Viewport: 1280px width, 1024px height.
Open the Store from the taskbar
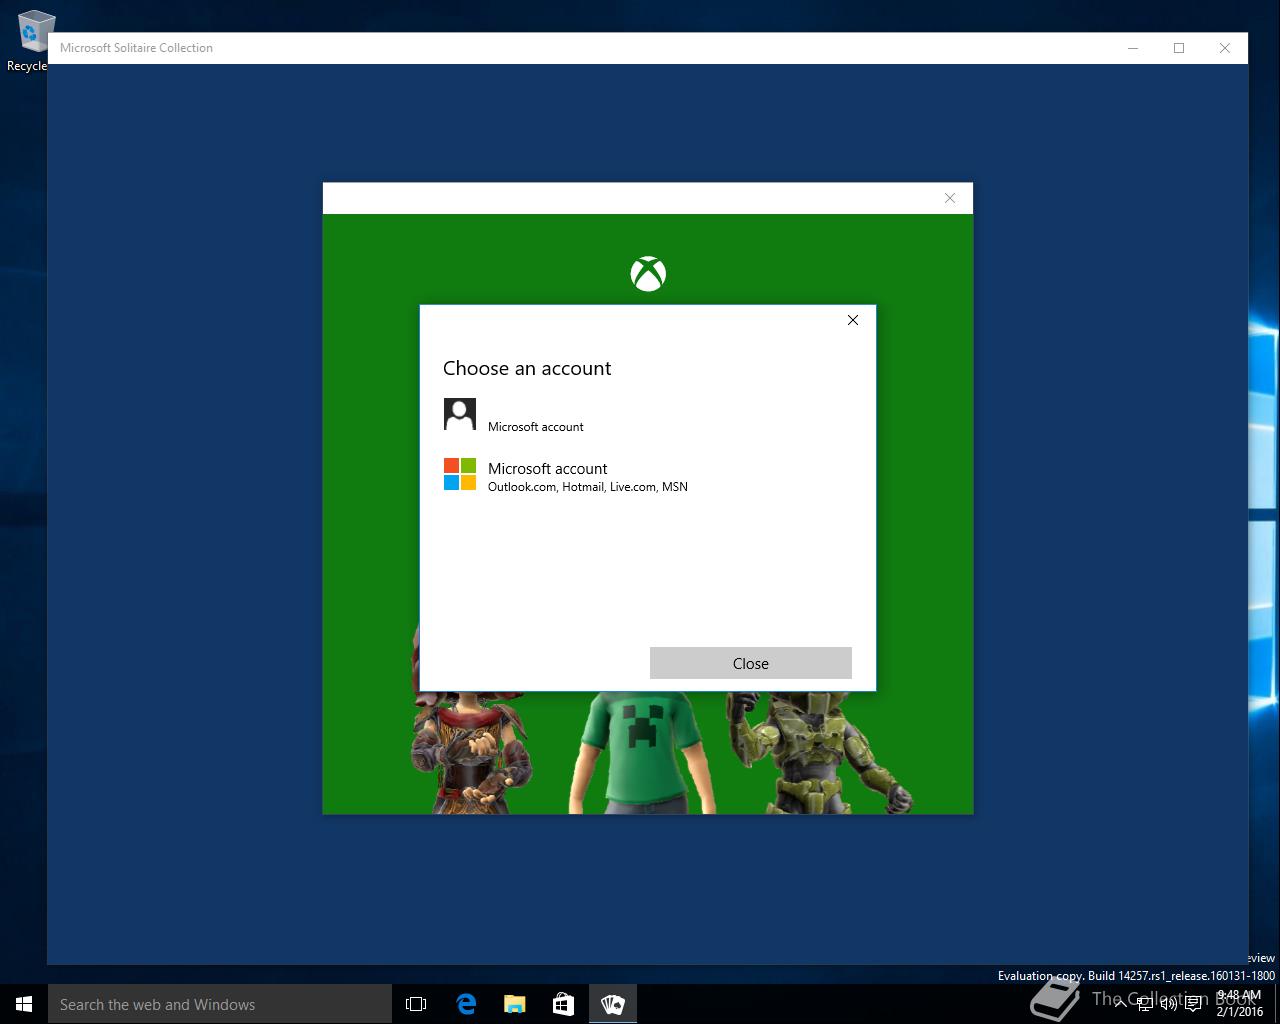pos(564,1004)
